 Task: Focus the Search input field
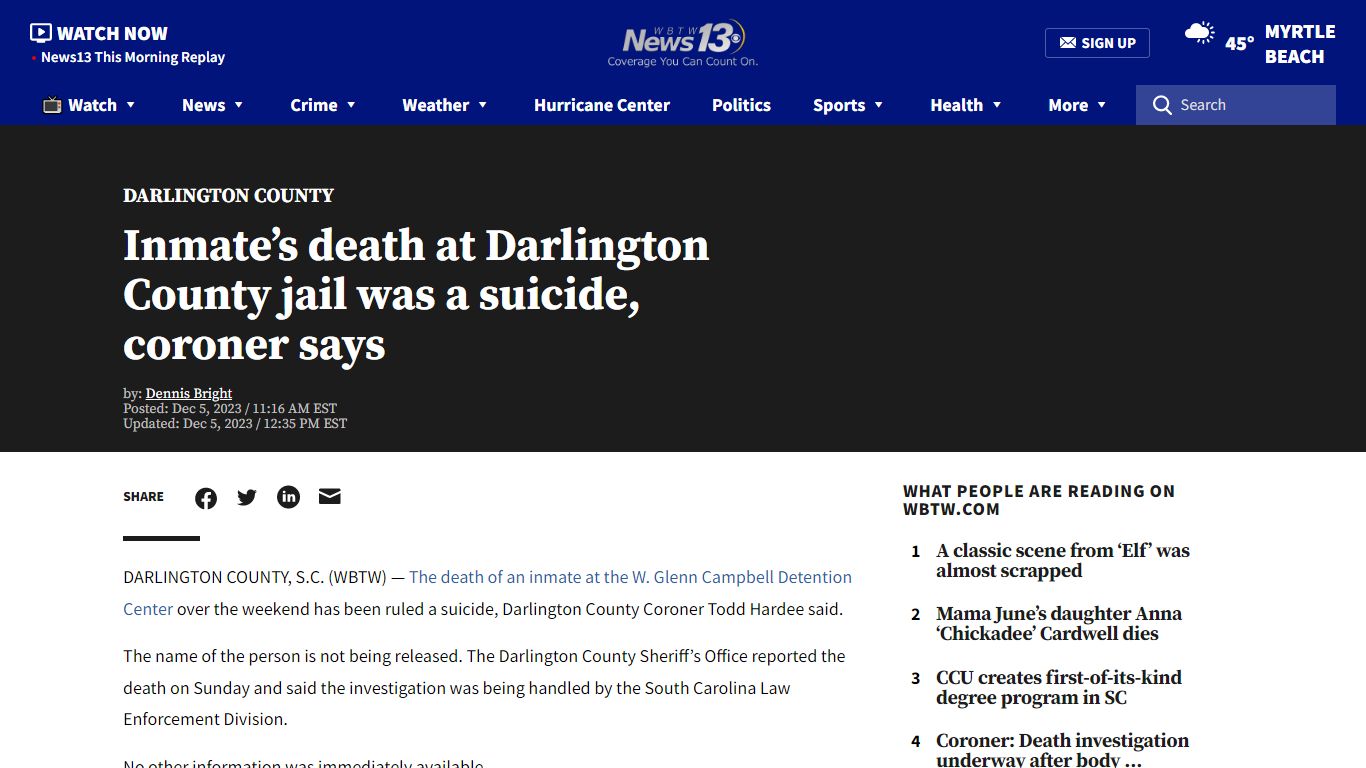(1236, 105)
